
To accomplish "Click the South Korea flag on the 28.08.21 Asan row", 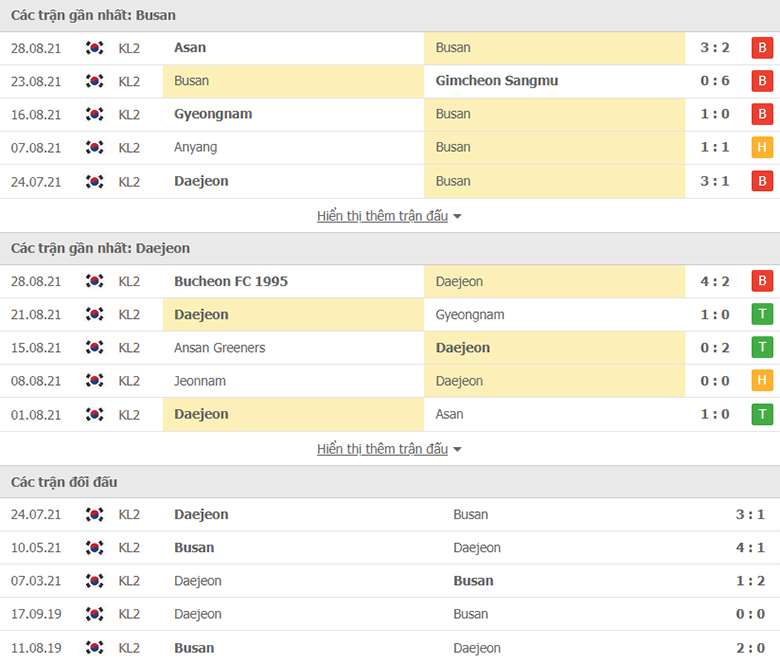I will pos(95,48).
